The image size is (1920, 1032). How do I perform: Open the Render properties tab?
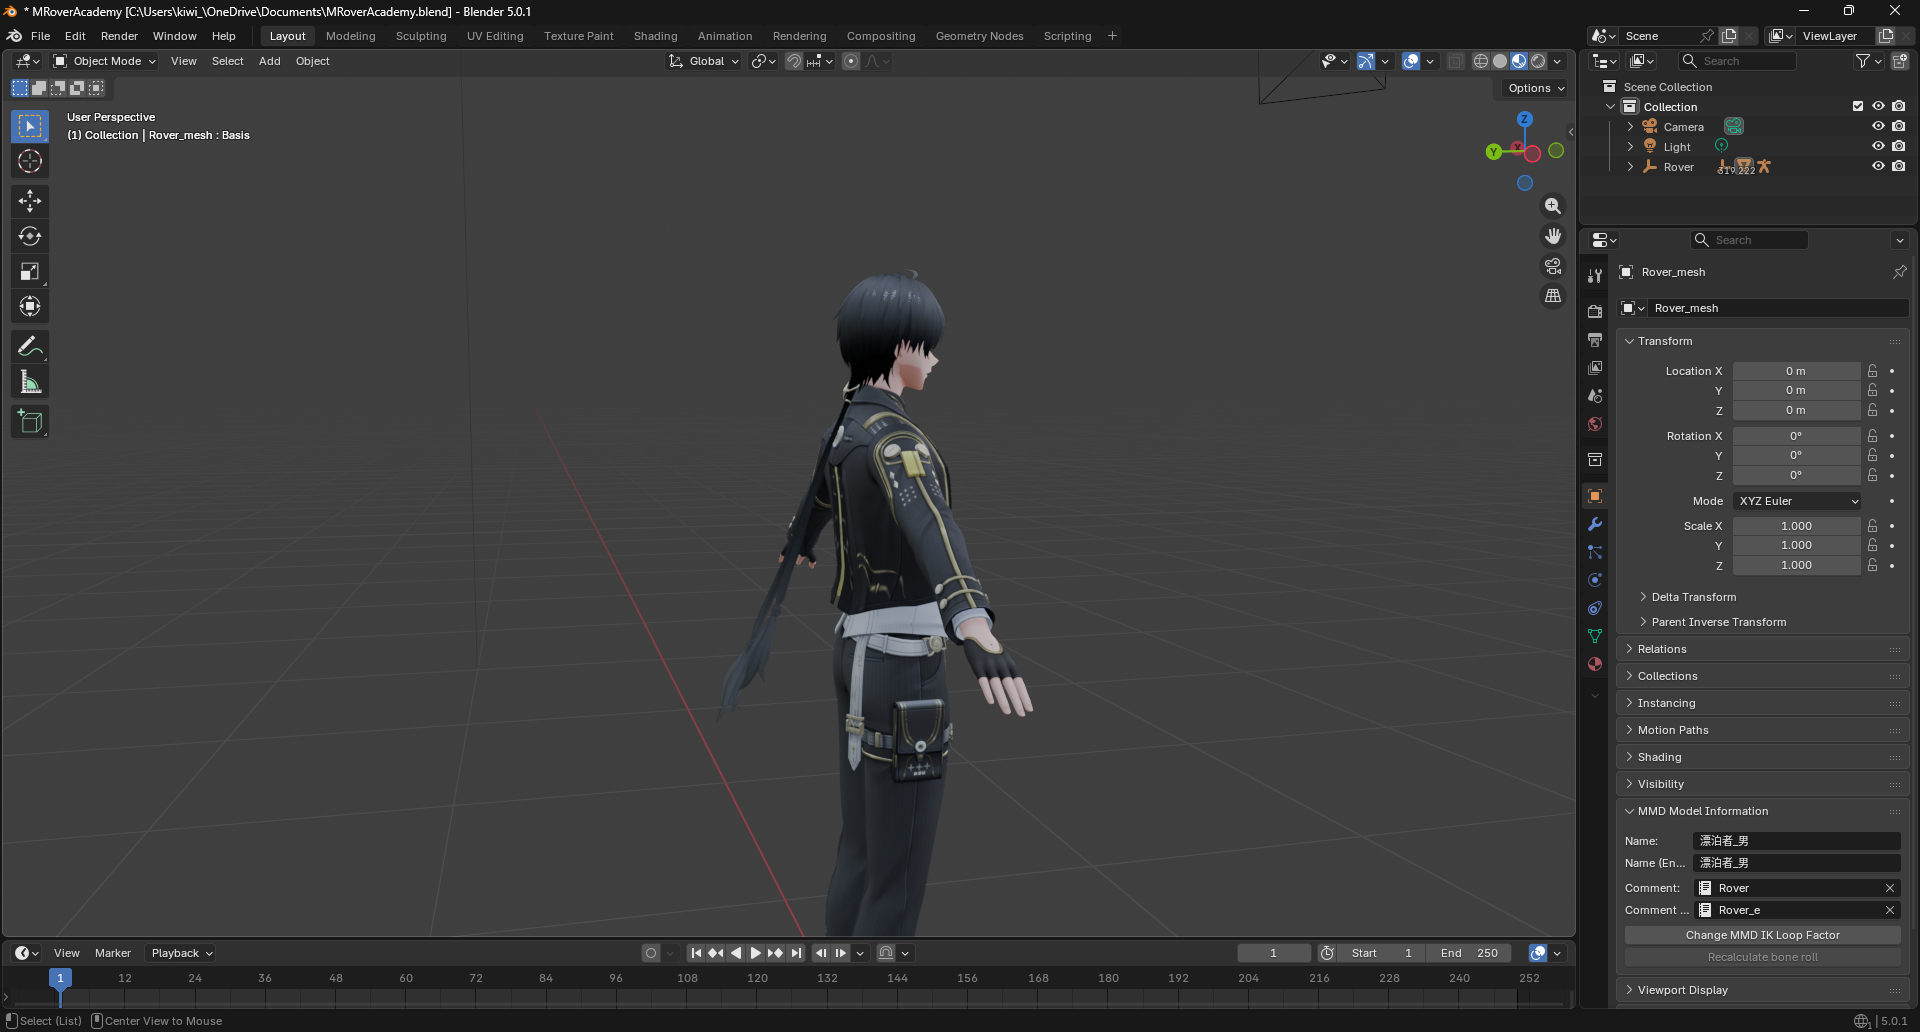1595,312
